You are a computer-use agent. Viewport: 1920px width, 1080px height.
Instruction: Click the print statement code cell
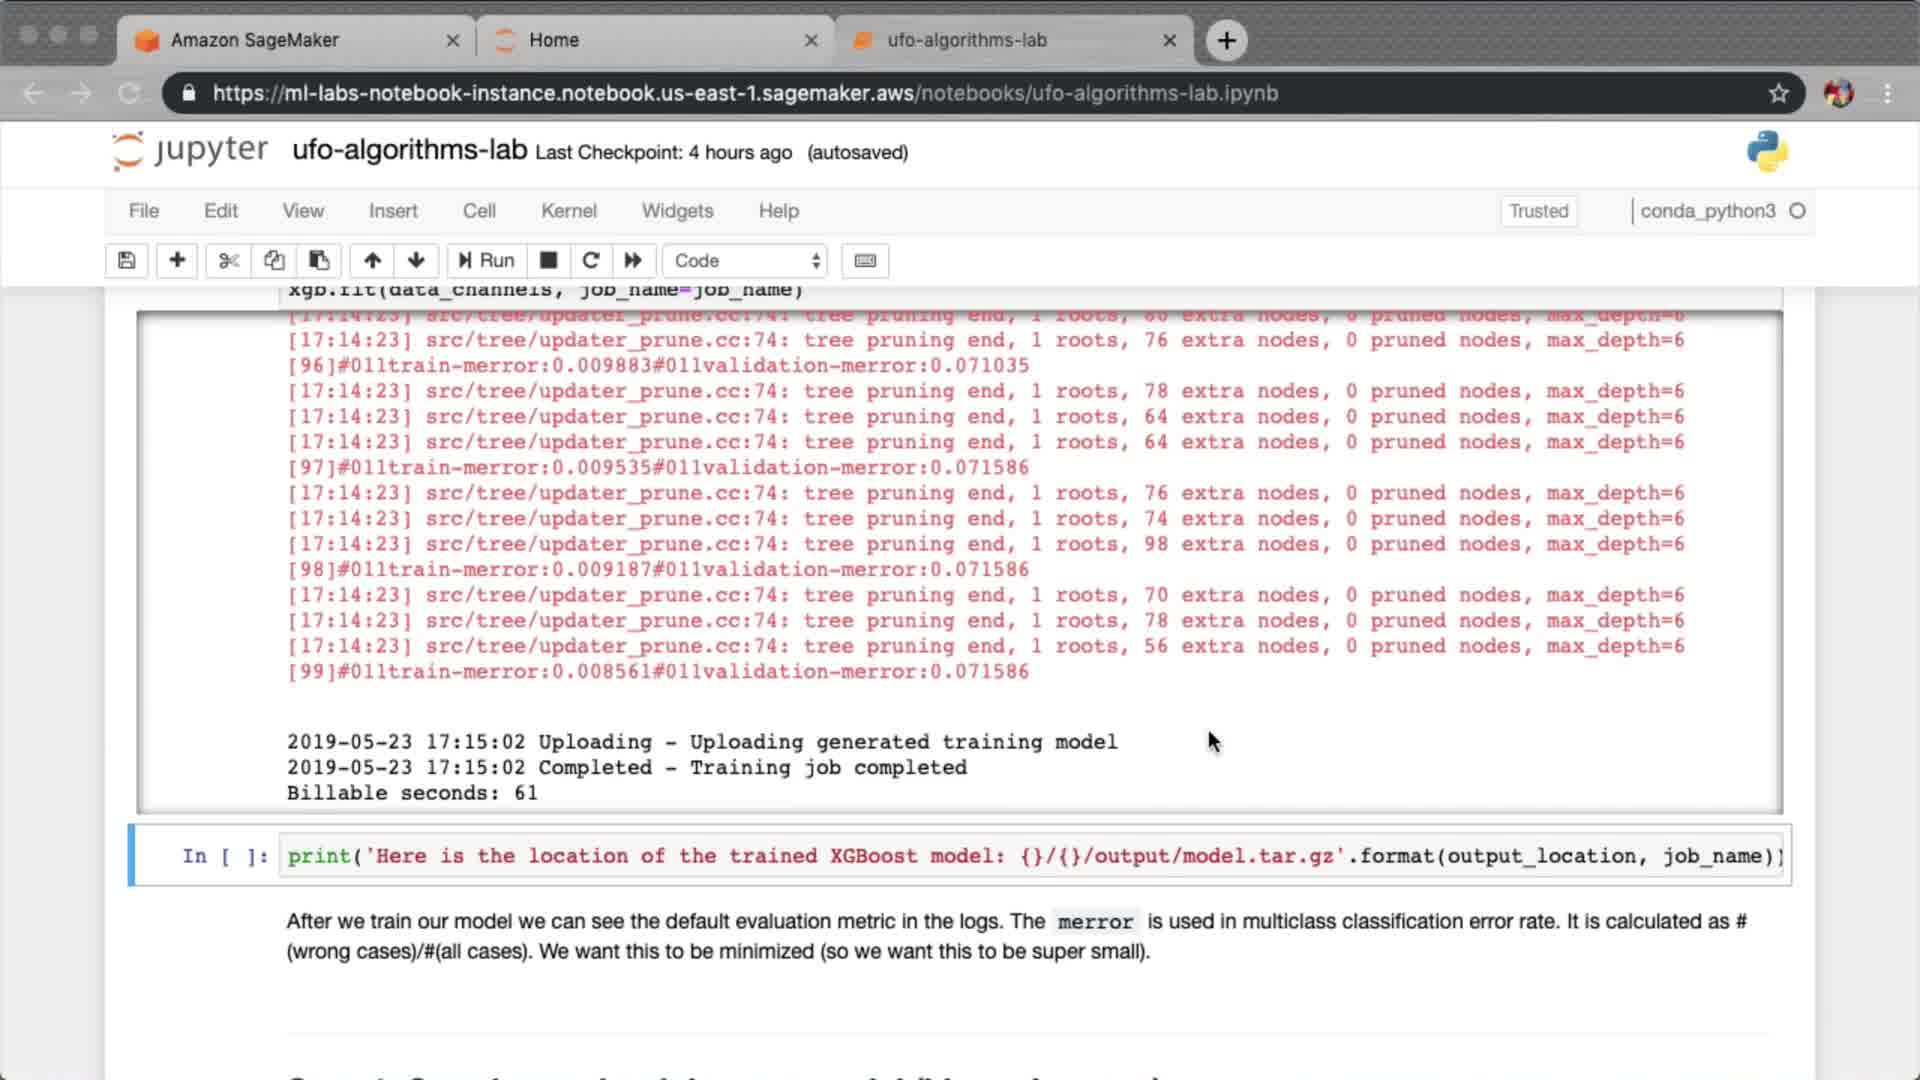1030,856
